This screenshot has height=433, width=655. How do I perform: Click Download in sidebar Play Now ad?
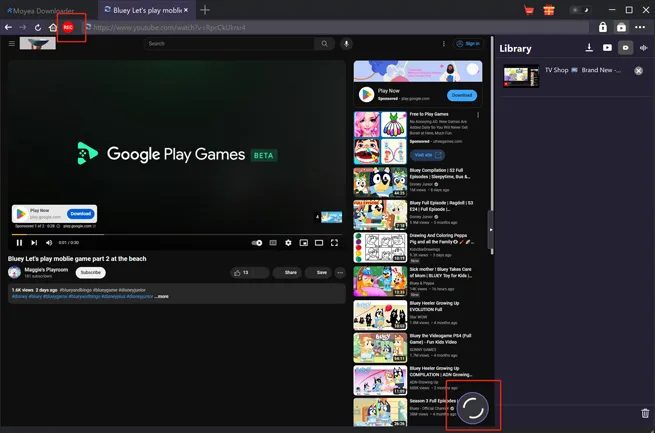pyautogui.click(x=462, y=95)
